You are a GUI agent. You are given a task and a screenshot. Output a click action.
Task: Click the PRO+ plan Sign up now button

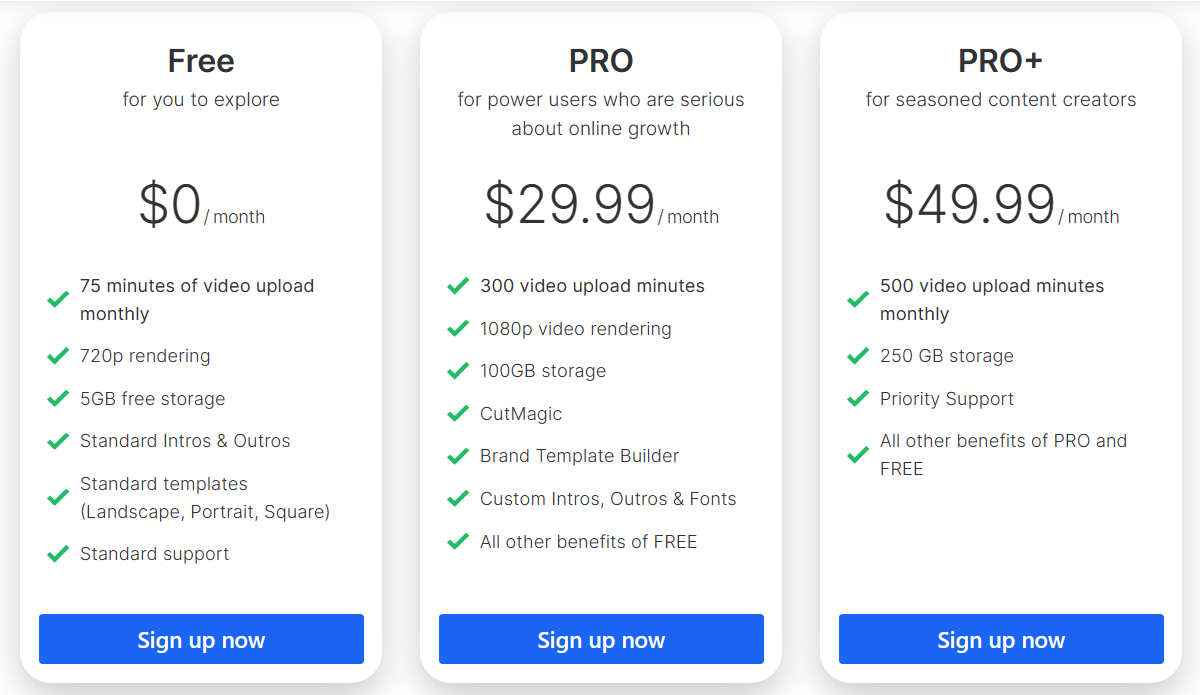click(1001, 639)
